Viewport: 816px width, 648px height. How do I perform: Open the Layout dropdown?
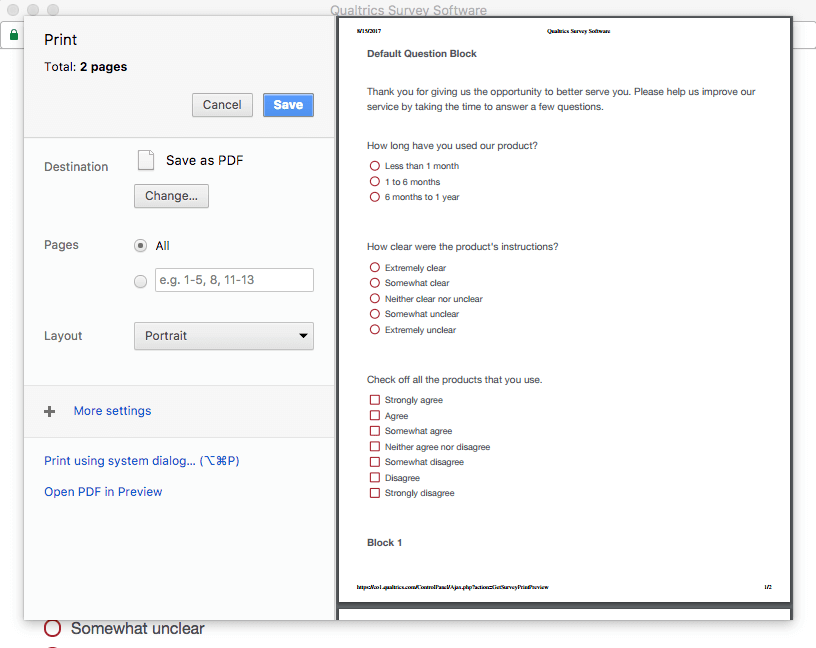pyautogui.click(x=223, y=336)
